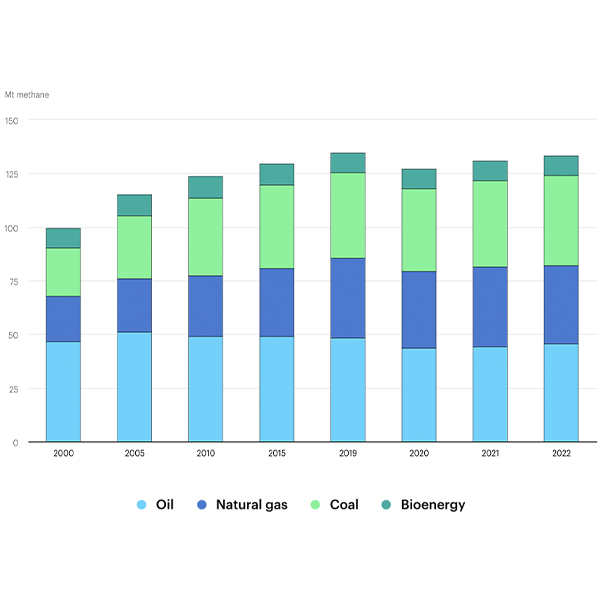
Task: Click the 2000 x-axis year label
Action: click(x=63, y=453)
